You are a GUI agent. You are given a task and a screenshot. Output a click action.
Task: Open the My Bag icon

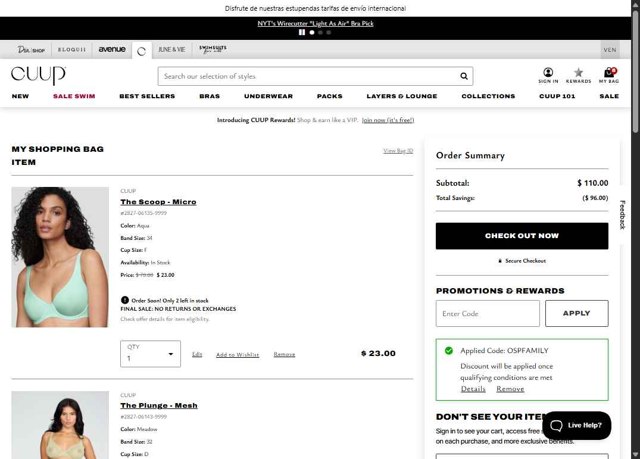tap(609, 75)
